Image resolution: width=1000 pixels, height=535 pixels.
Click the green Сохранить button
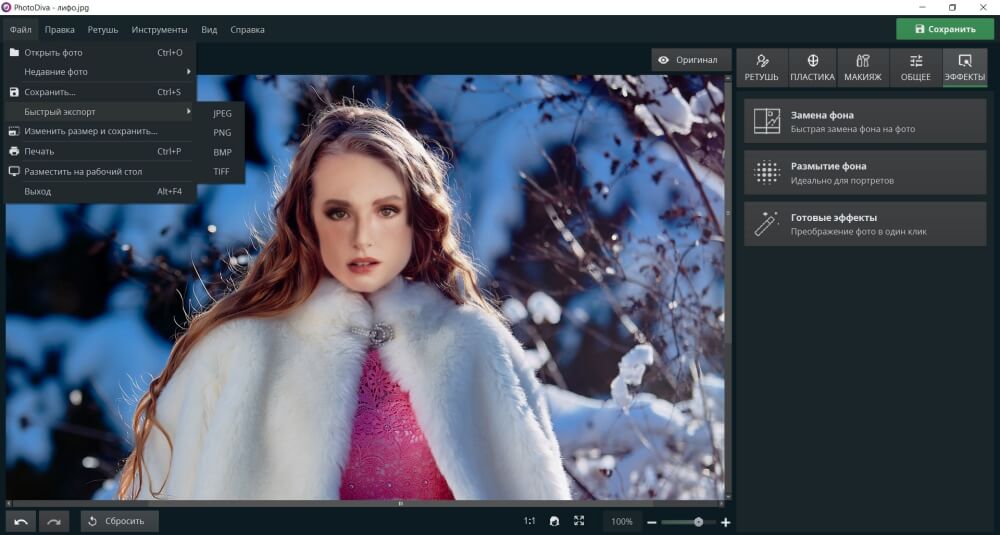point(944,29)
